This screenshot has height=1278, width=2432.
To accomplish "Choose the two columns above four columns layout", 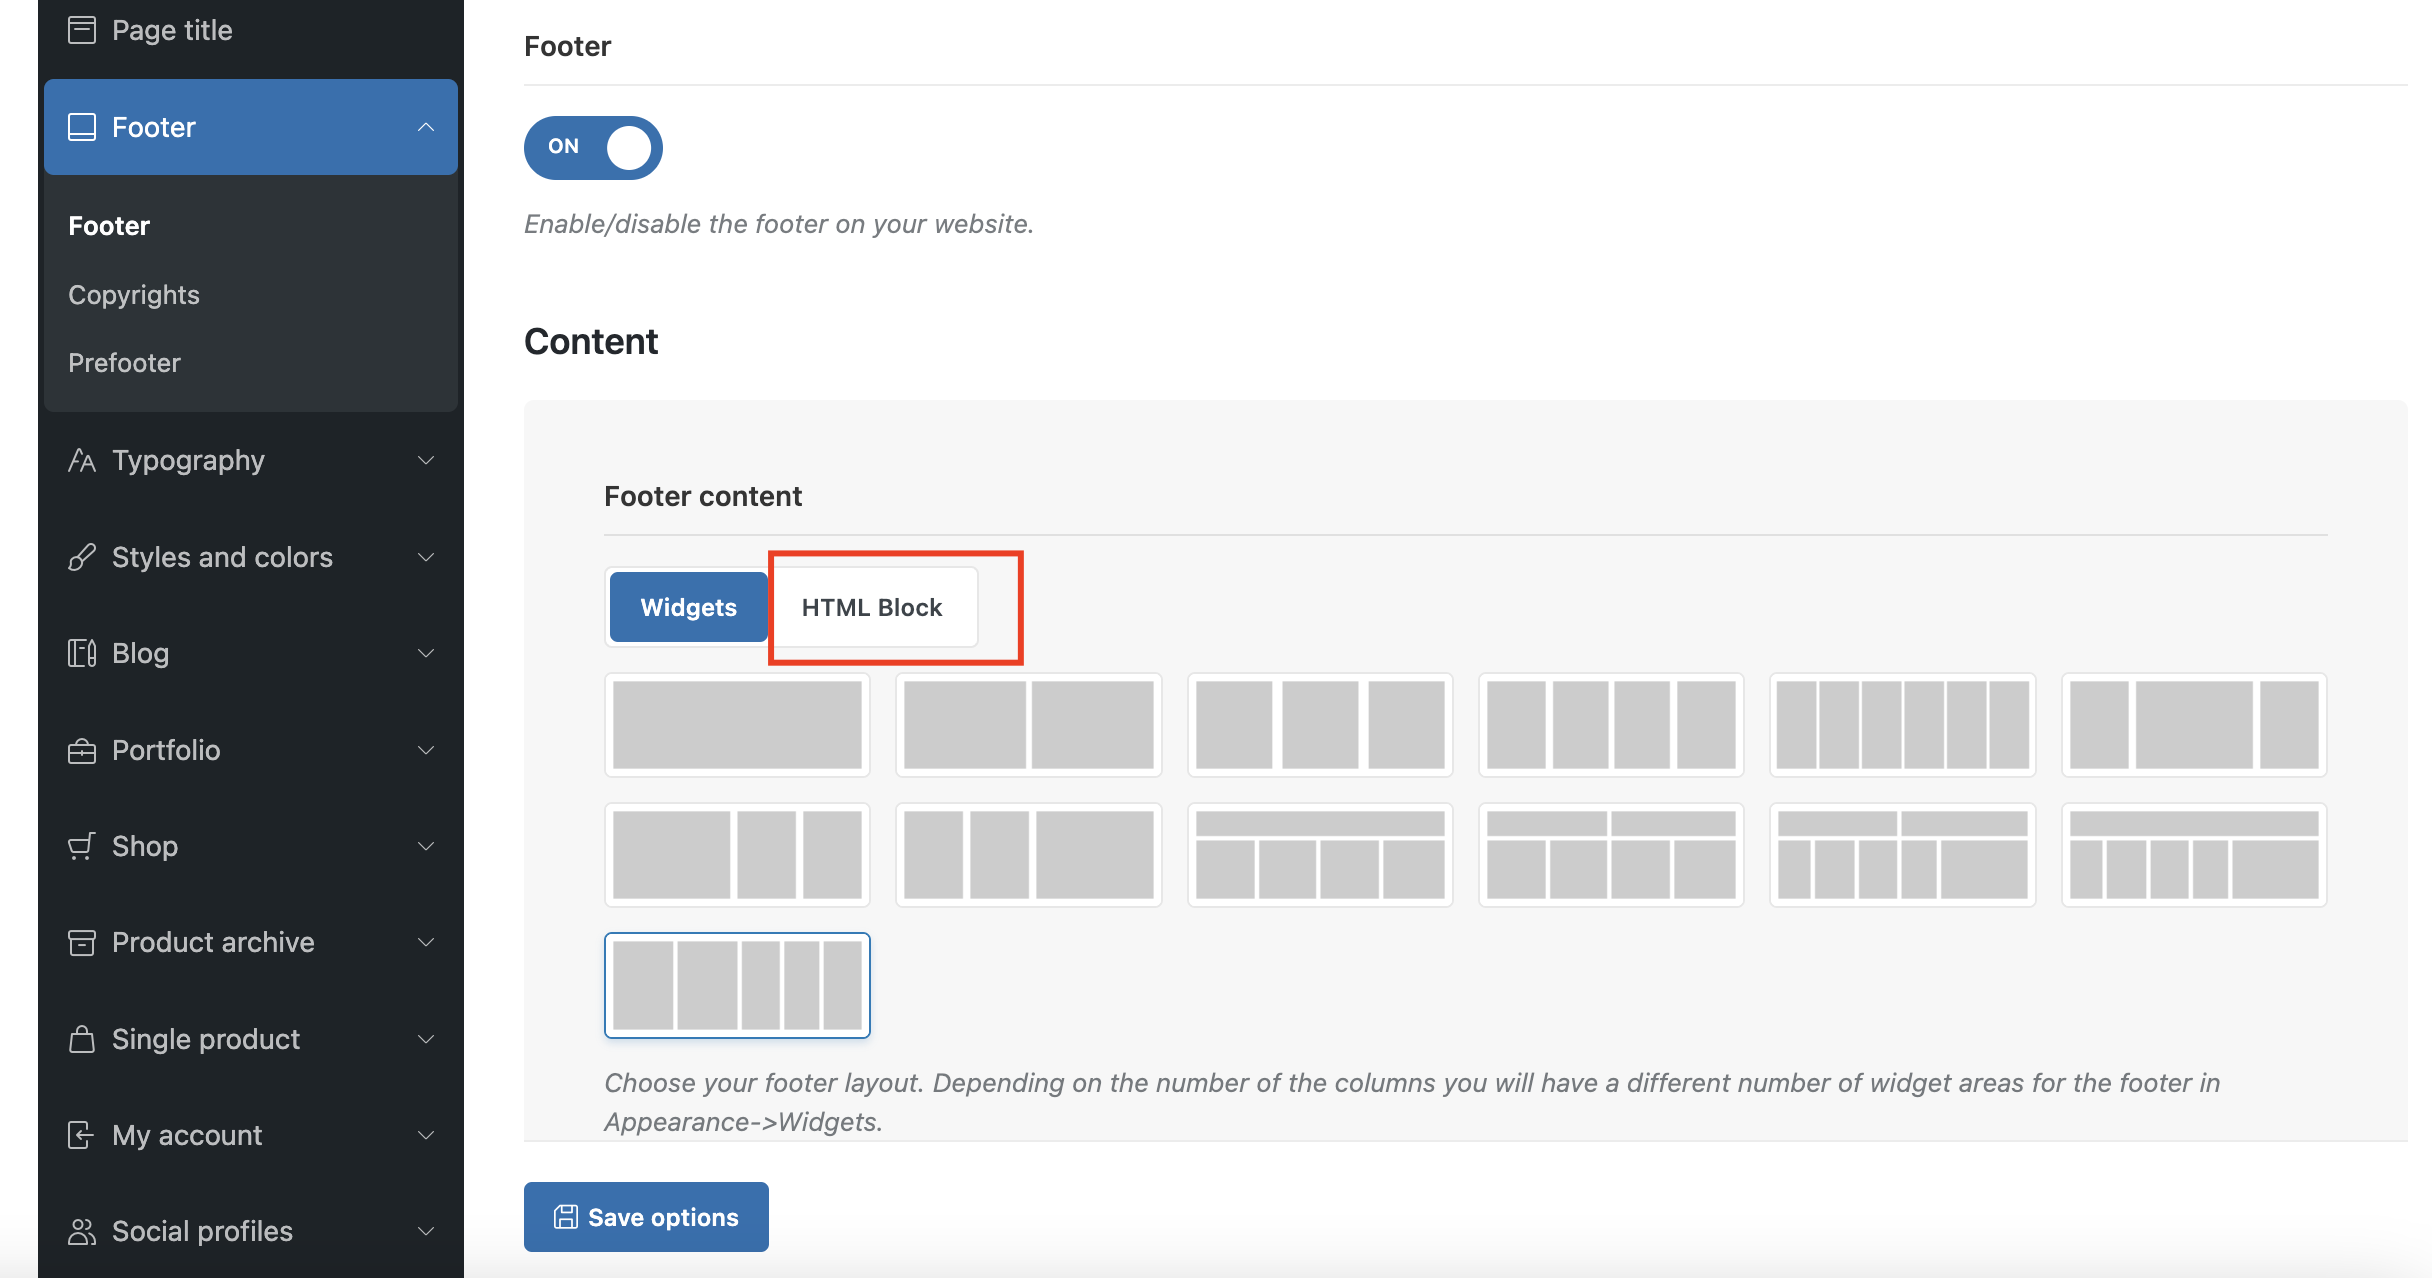I will (1611, 855).
